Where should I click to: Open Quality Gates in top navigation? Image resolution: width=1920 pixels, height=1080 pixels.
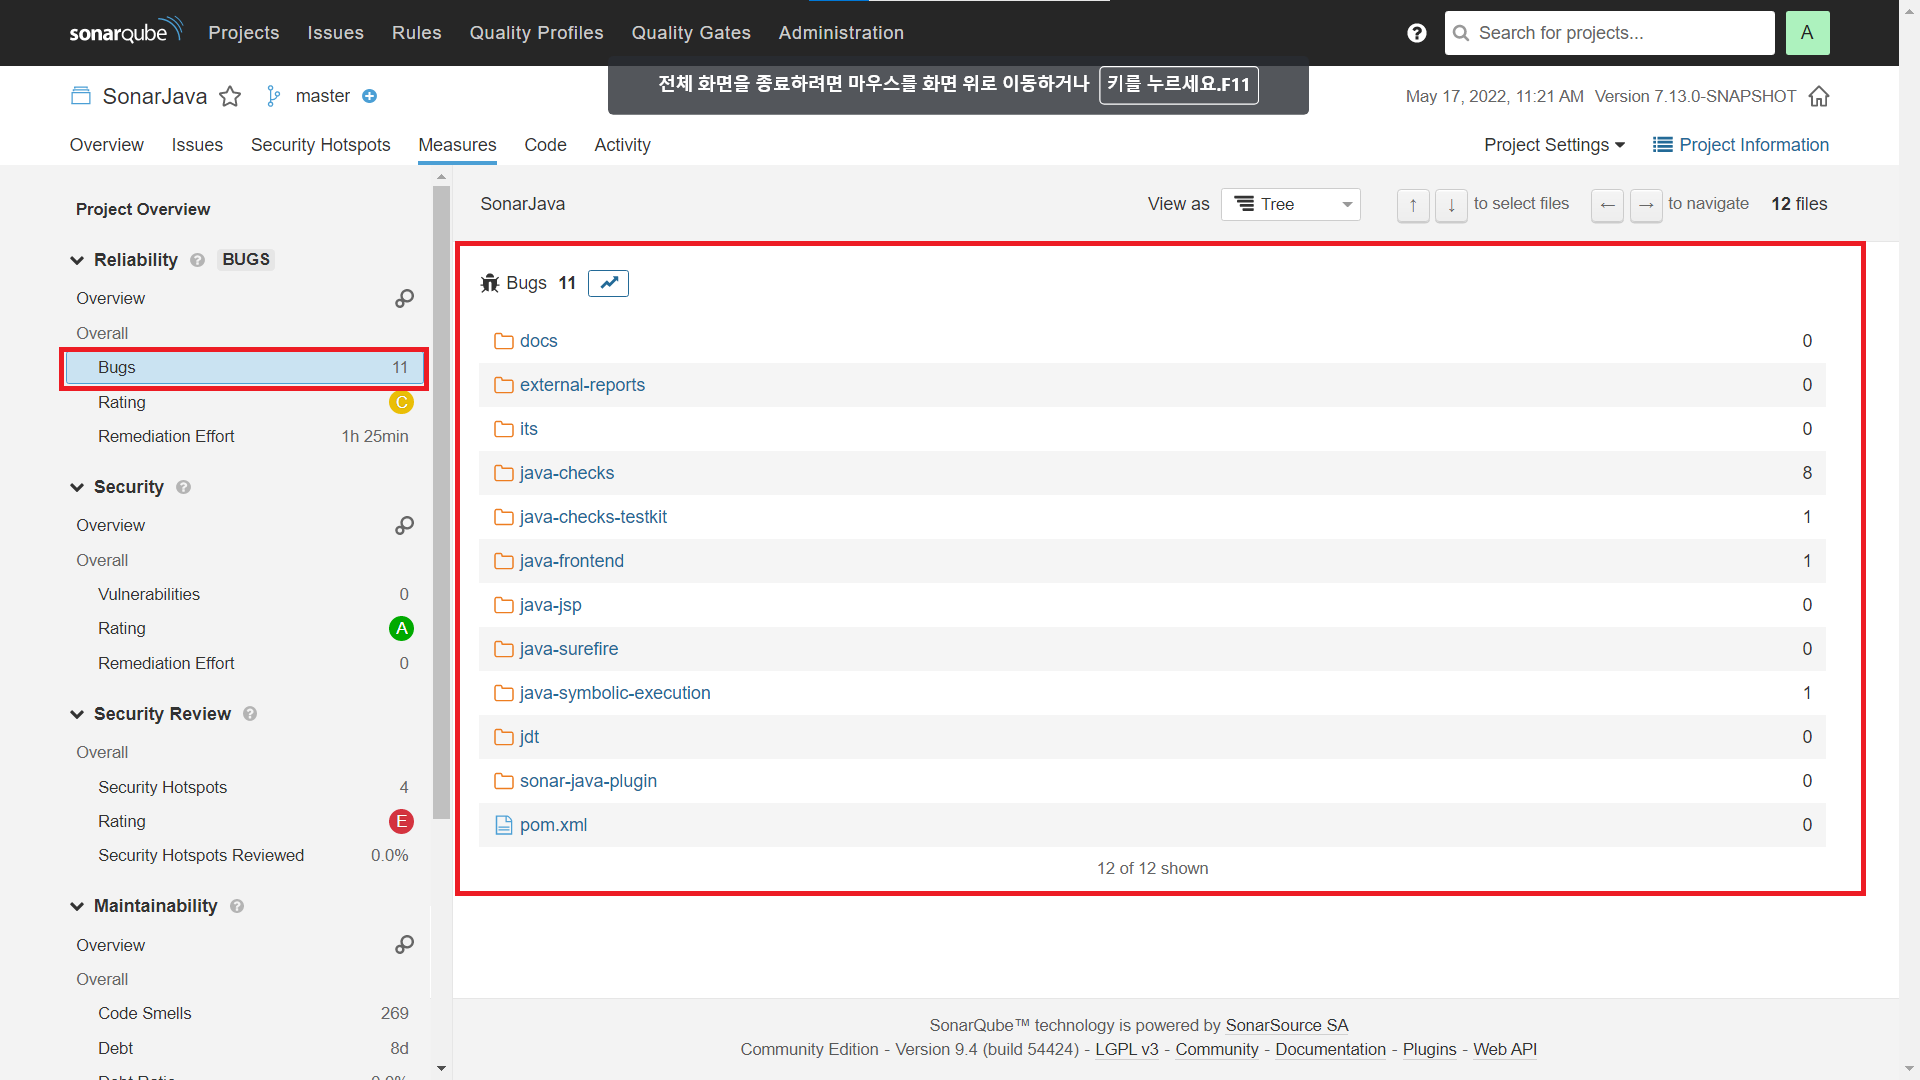(691, 33)
